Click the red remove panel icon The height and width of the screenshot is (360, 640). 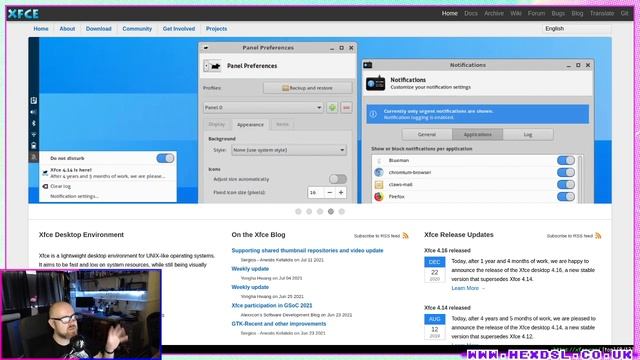pyautogui.click(x=347, y=107)
